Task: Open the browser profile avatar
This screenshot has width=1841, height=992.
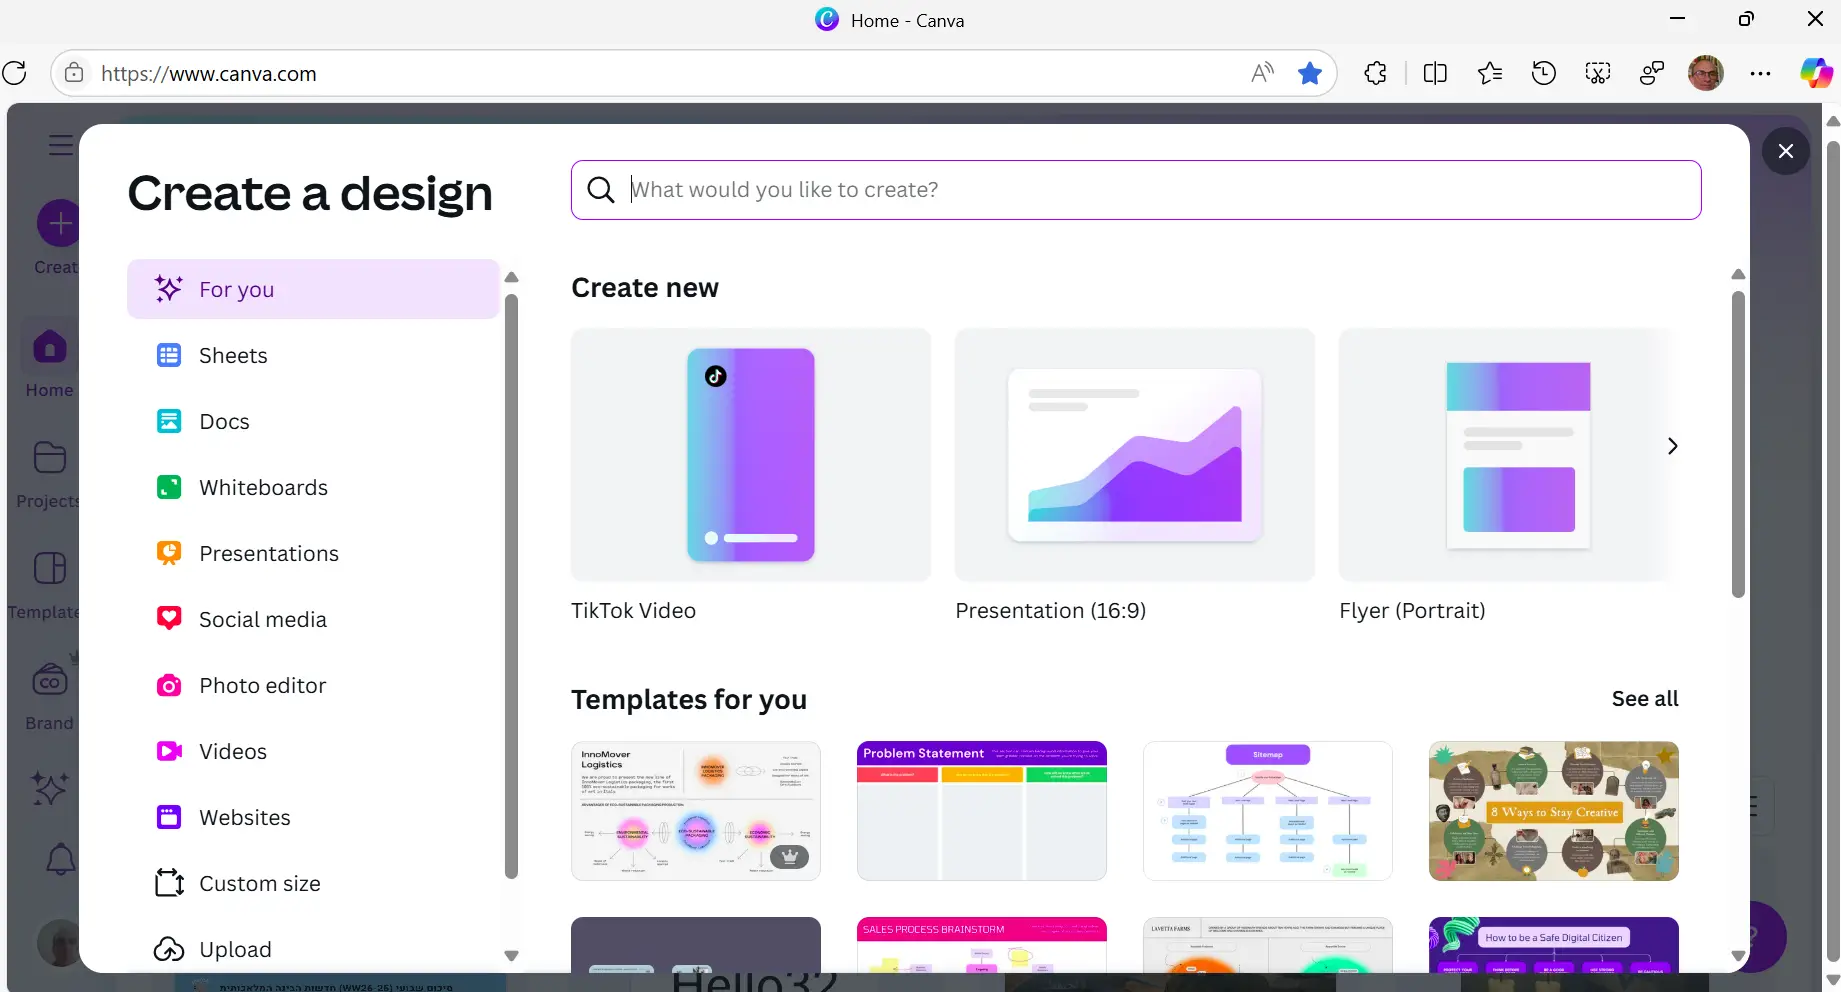Action: pyautogui.click(x=1706, y=73)
